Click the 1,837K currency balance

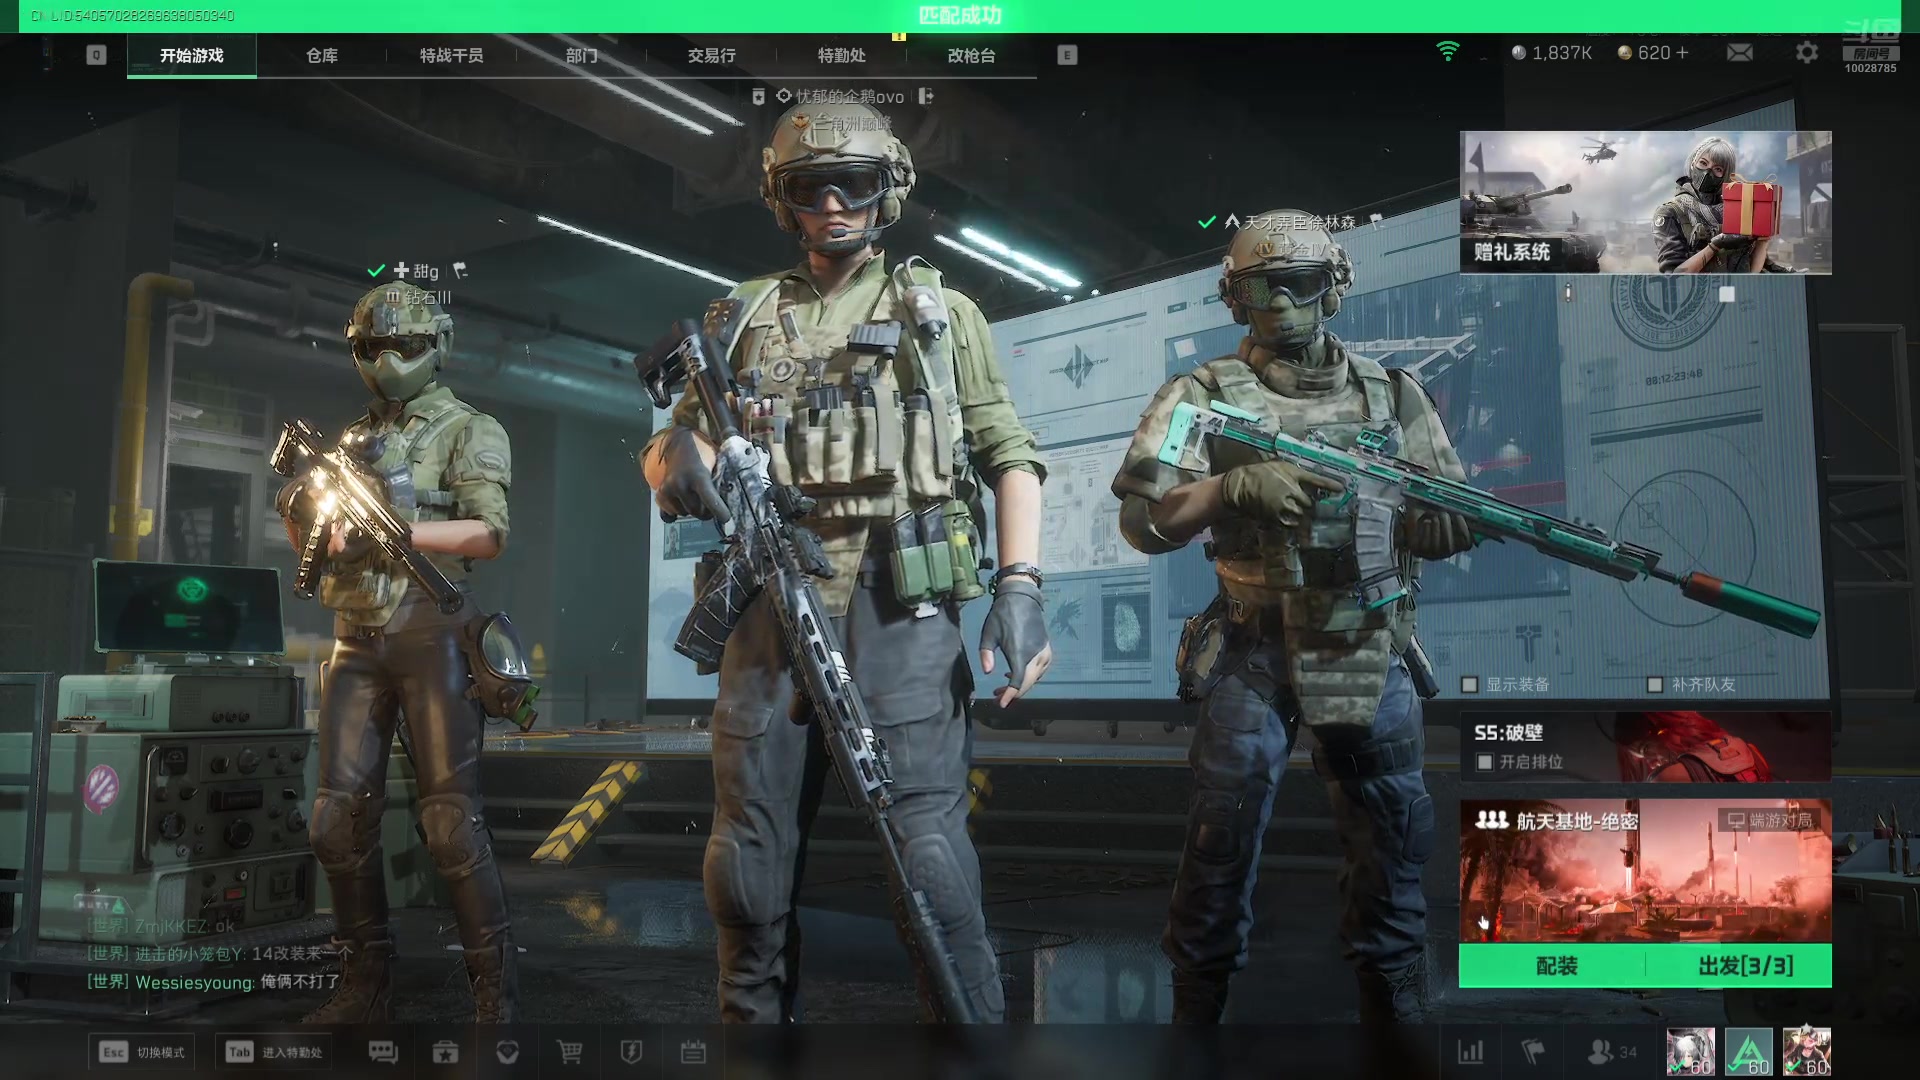click(1552, 52)
